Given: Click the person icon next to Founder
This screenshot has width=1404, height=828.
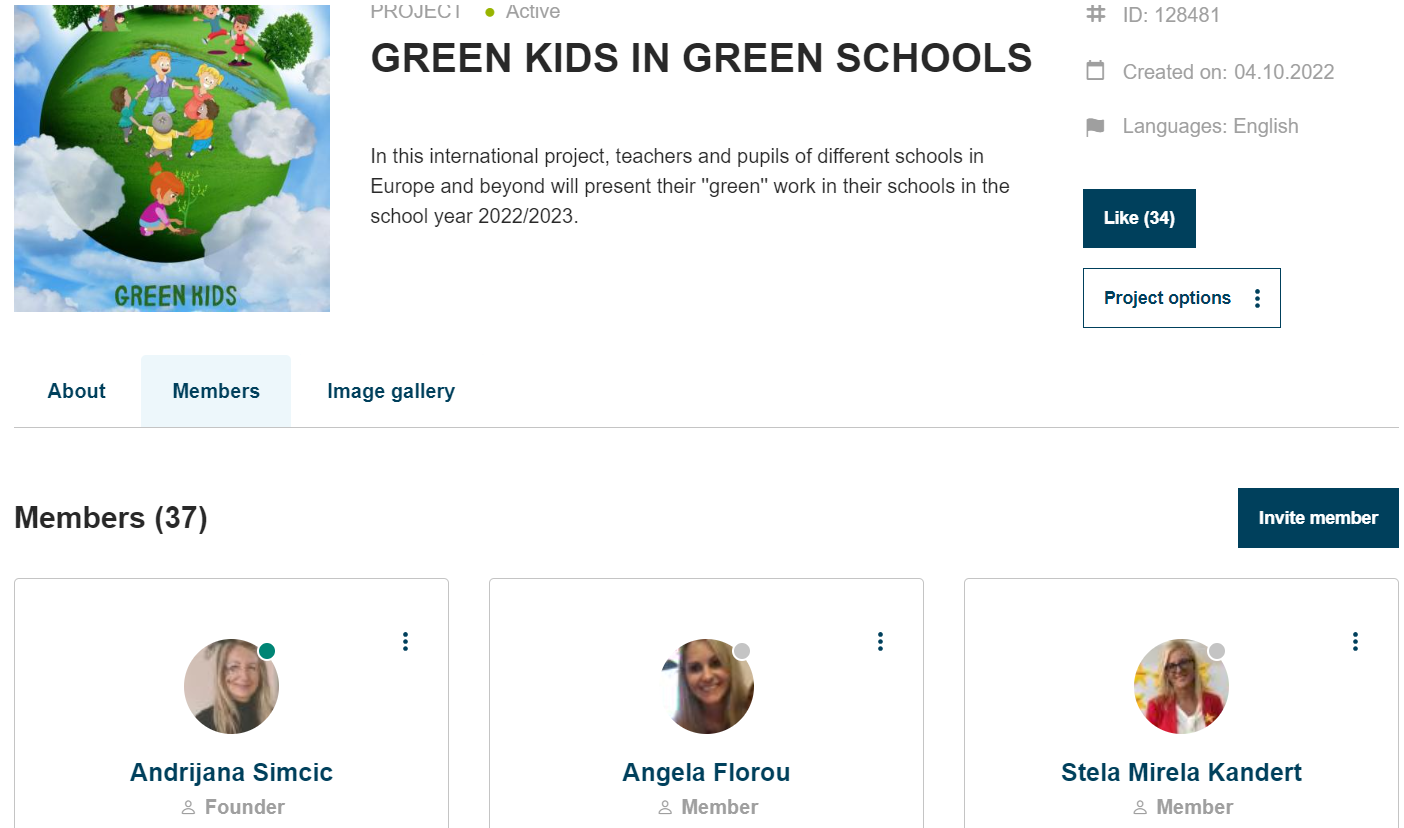Looking at the screenshot, I should pos(188,807).
